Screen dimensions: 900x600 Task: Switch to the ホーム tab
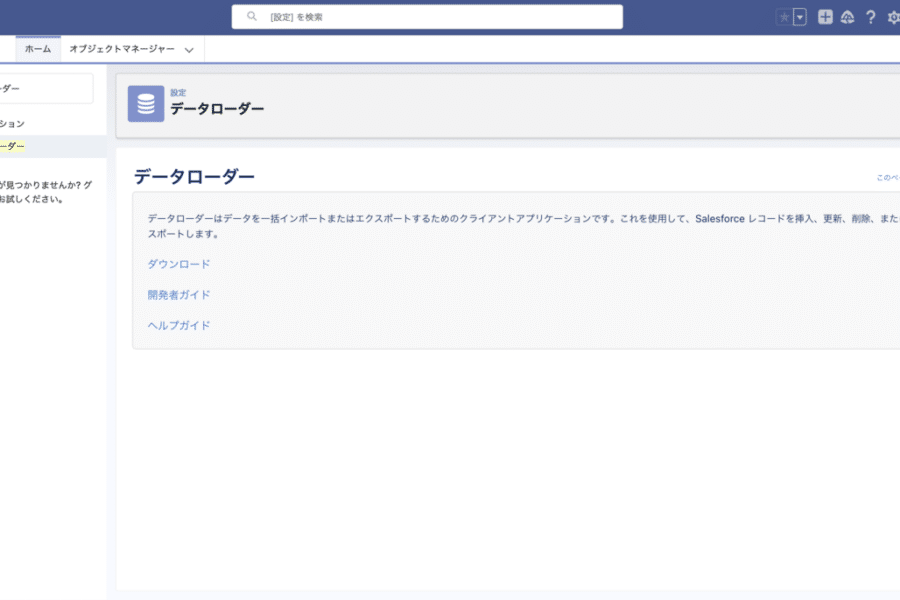(x=38, y=49)
